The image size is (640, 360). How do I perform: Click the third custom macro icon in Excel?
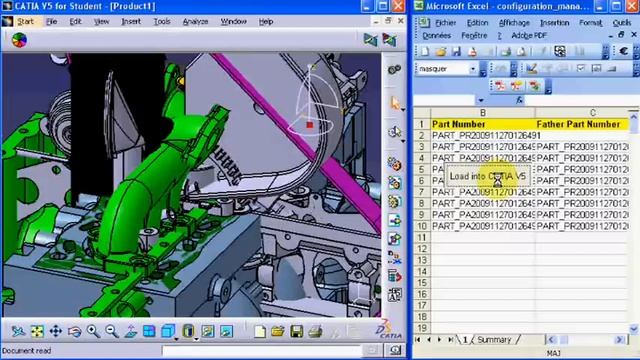point(534,86)
